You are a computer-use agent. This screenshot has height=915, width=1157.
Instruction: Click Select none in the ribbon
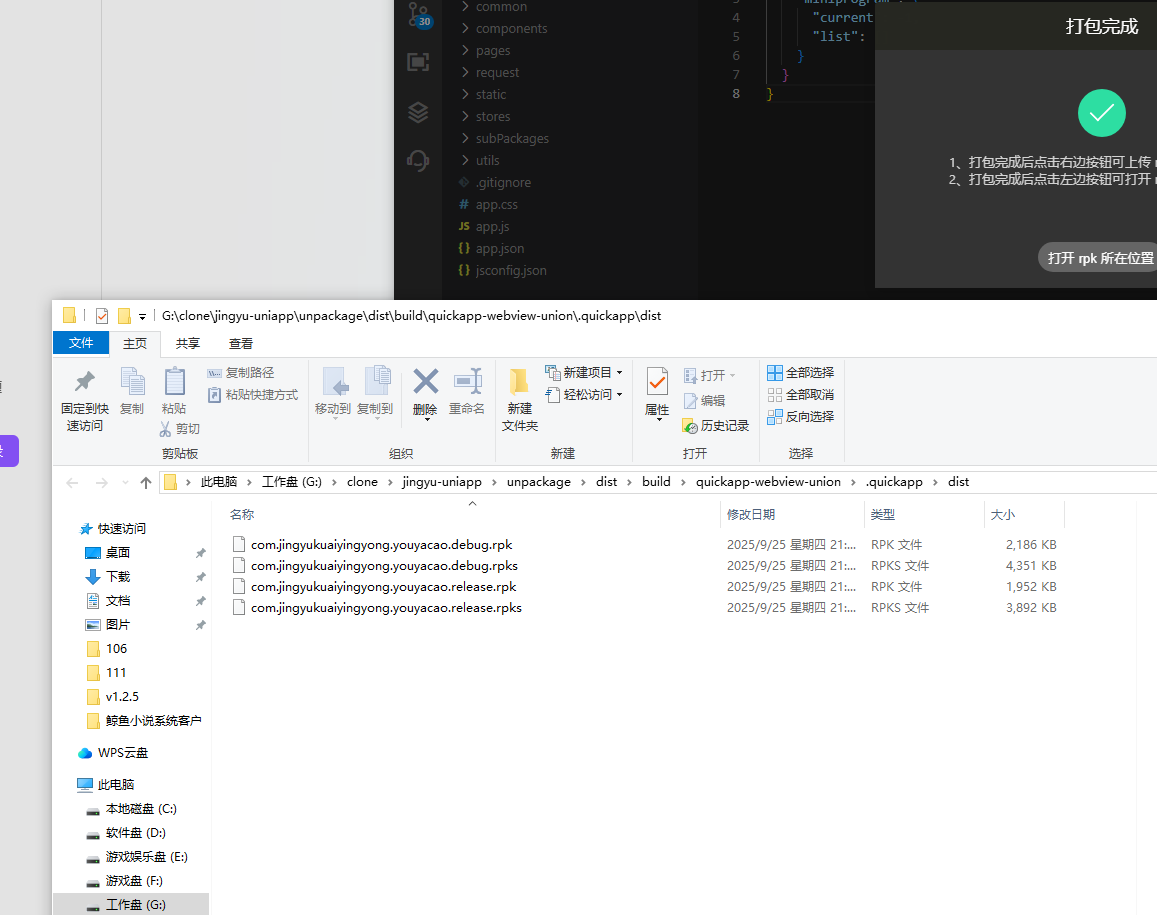[801, 395]
